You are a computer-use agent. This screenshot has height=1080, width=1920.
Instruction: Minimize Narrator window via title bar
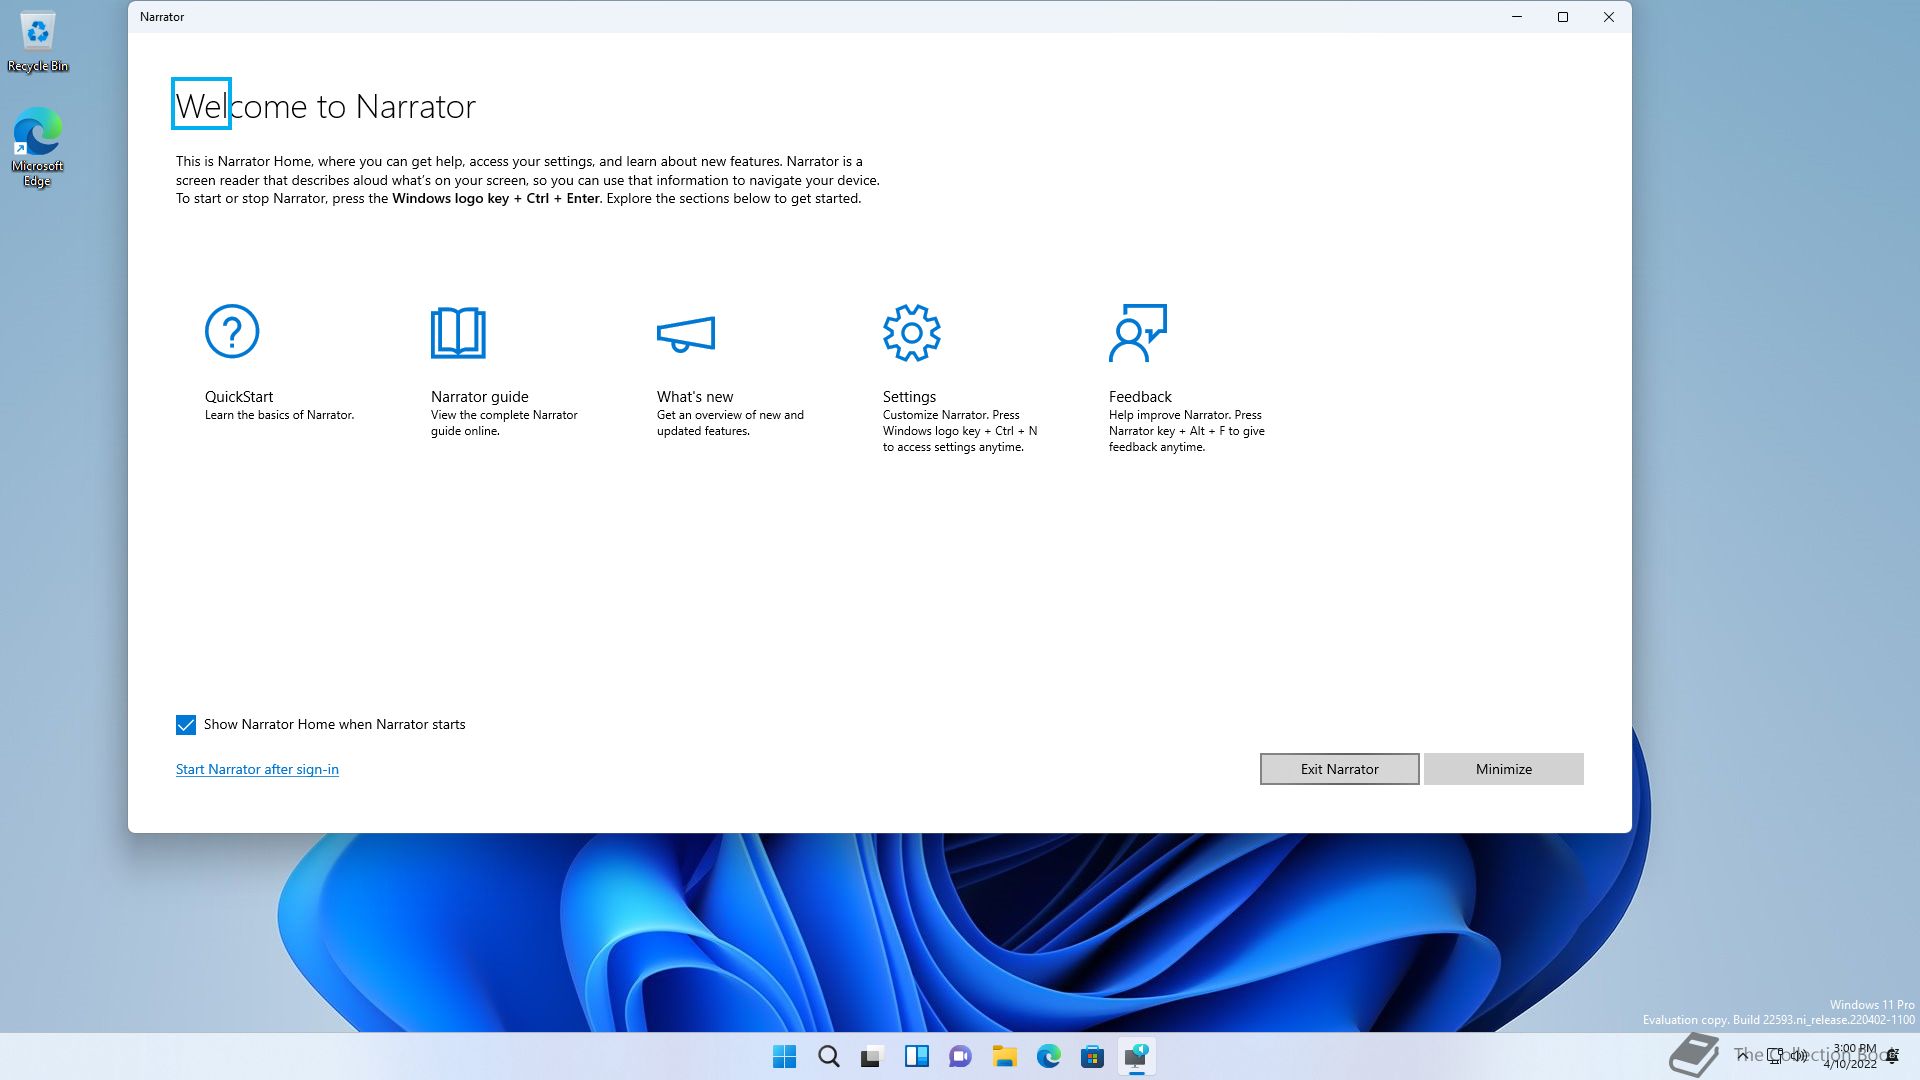tap(1517, 17)
